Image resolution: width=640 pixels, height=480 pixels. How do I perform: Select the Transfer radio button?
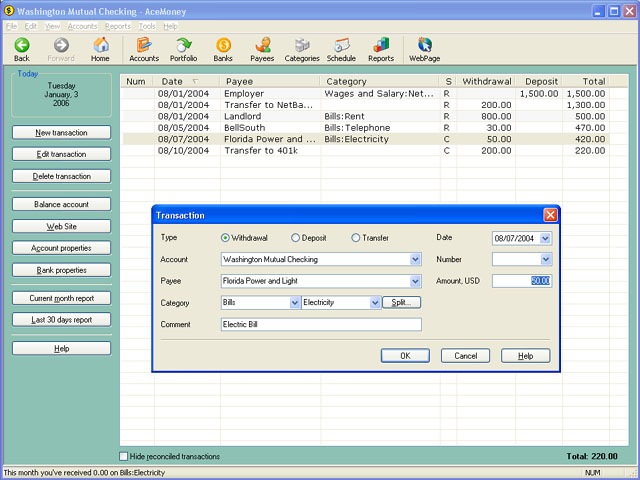click(356, 238)
